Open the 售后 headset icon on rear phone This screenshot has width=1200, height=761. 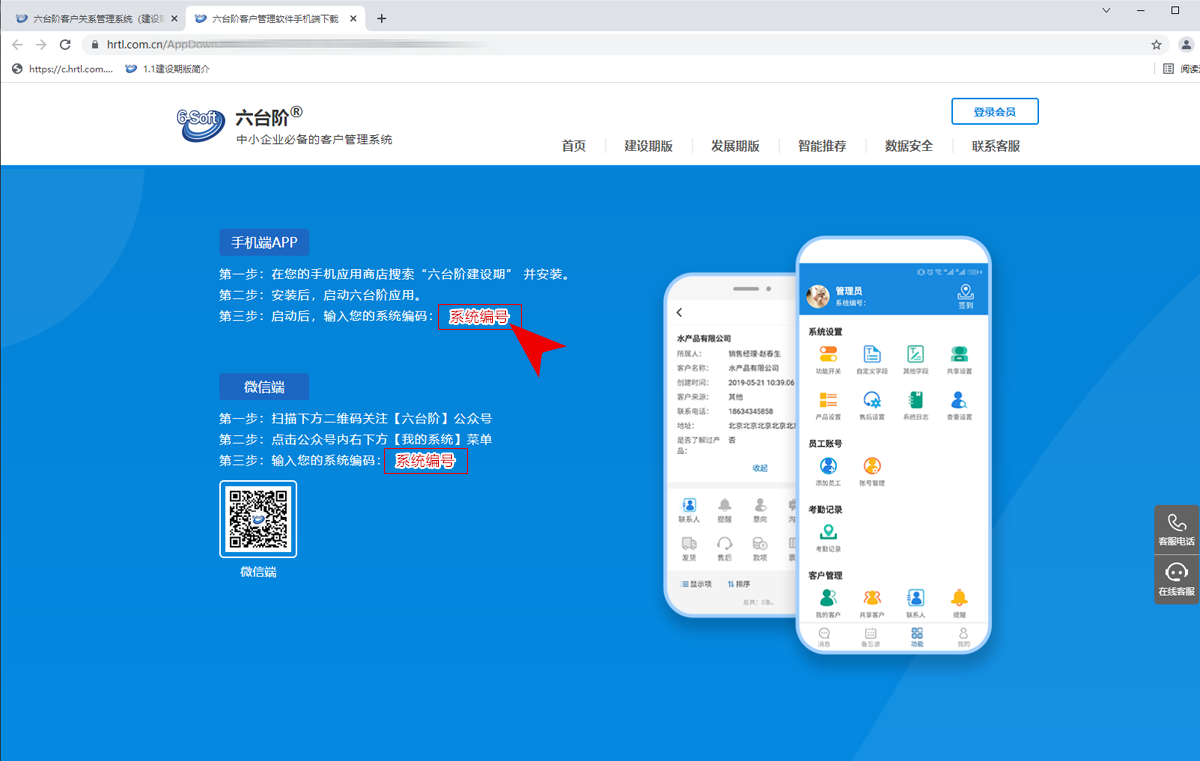click(x=724, y=543)
